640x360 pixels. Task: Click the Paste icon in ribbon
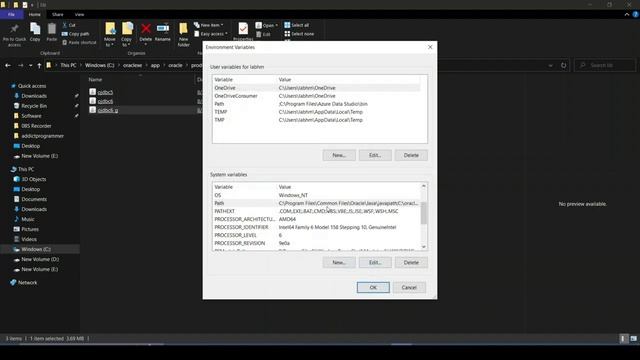[x=51, y=29]
